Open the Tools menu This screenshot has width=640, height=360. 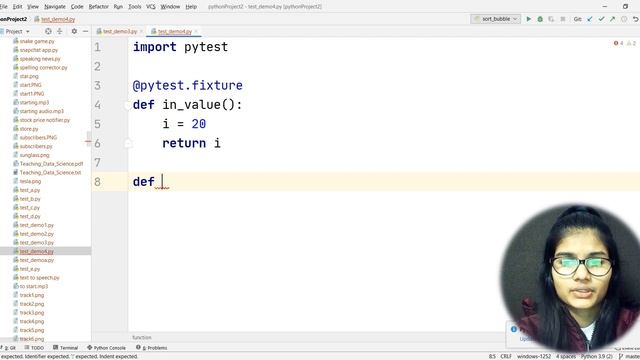pyautogui.click(x=134, y=7)
